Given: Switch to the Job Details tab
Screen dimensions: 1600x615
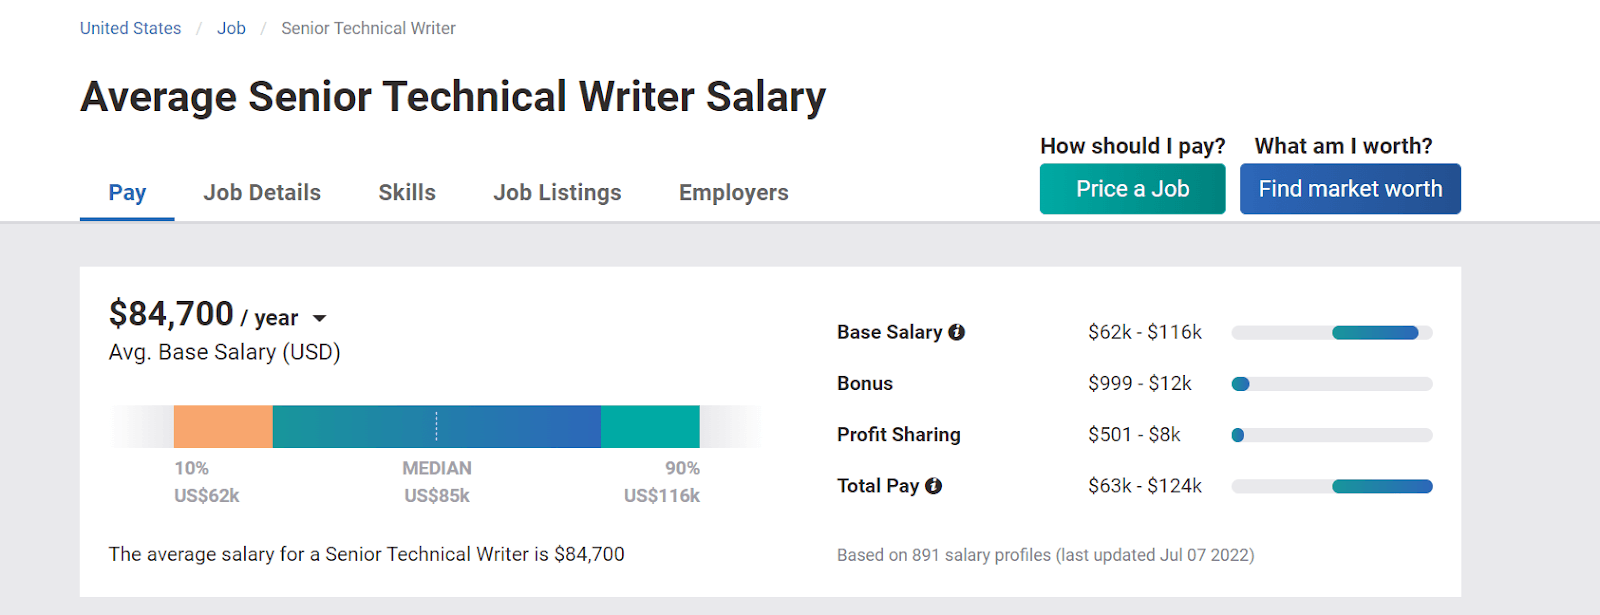Looking at the screenshot, I should pos(262,193).
